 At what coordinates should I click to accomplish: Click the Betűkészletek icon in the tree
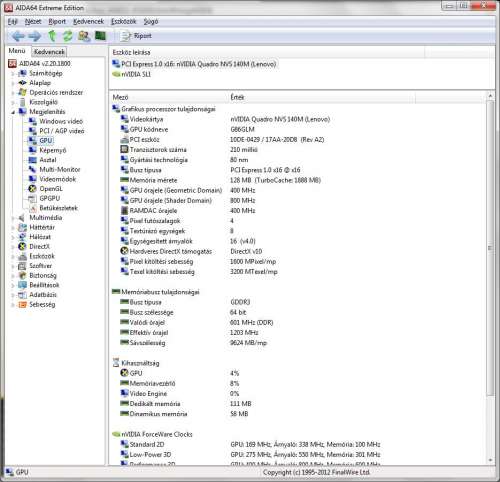(x=32, y=208)
